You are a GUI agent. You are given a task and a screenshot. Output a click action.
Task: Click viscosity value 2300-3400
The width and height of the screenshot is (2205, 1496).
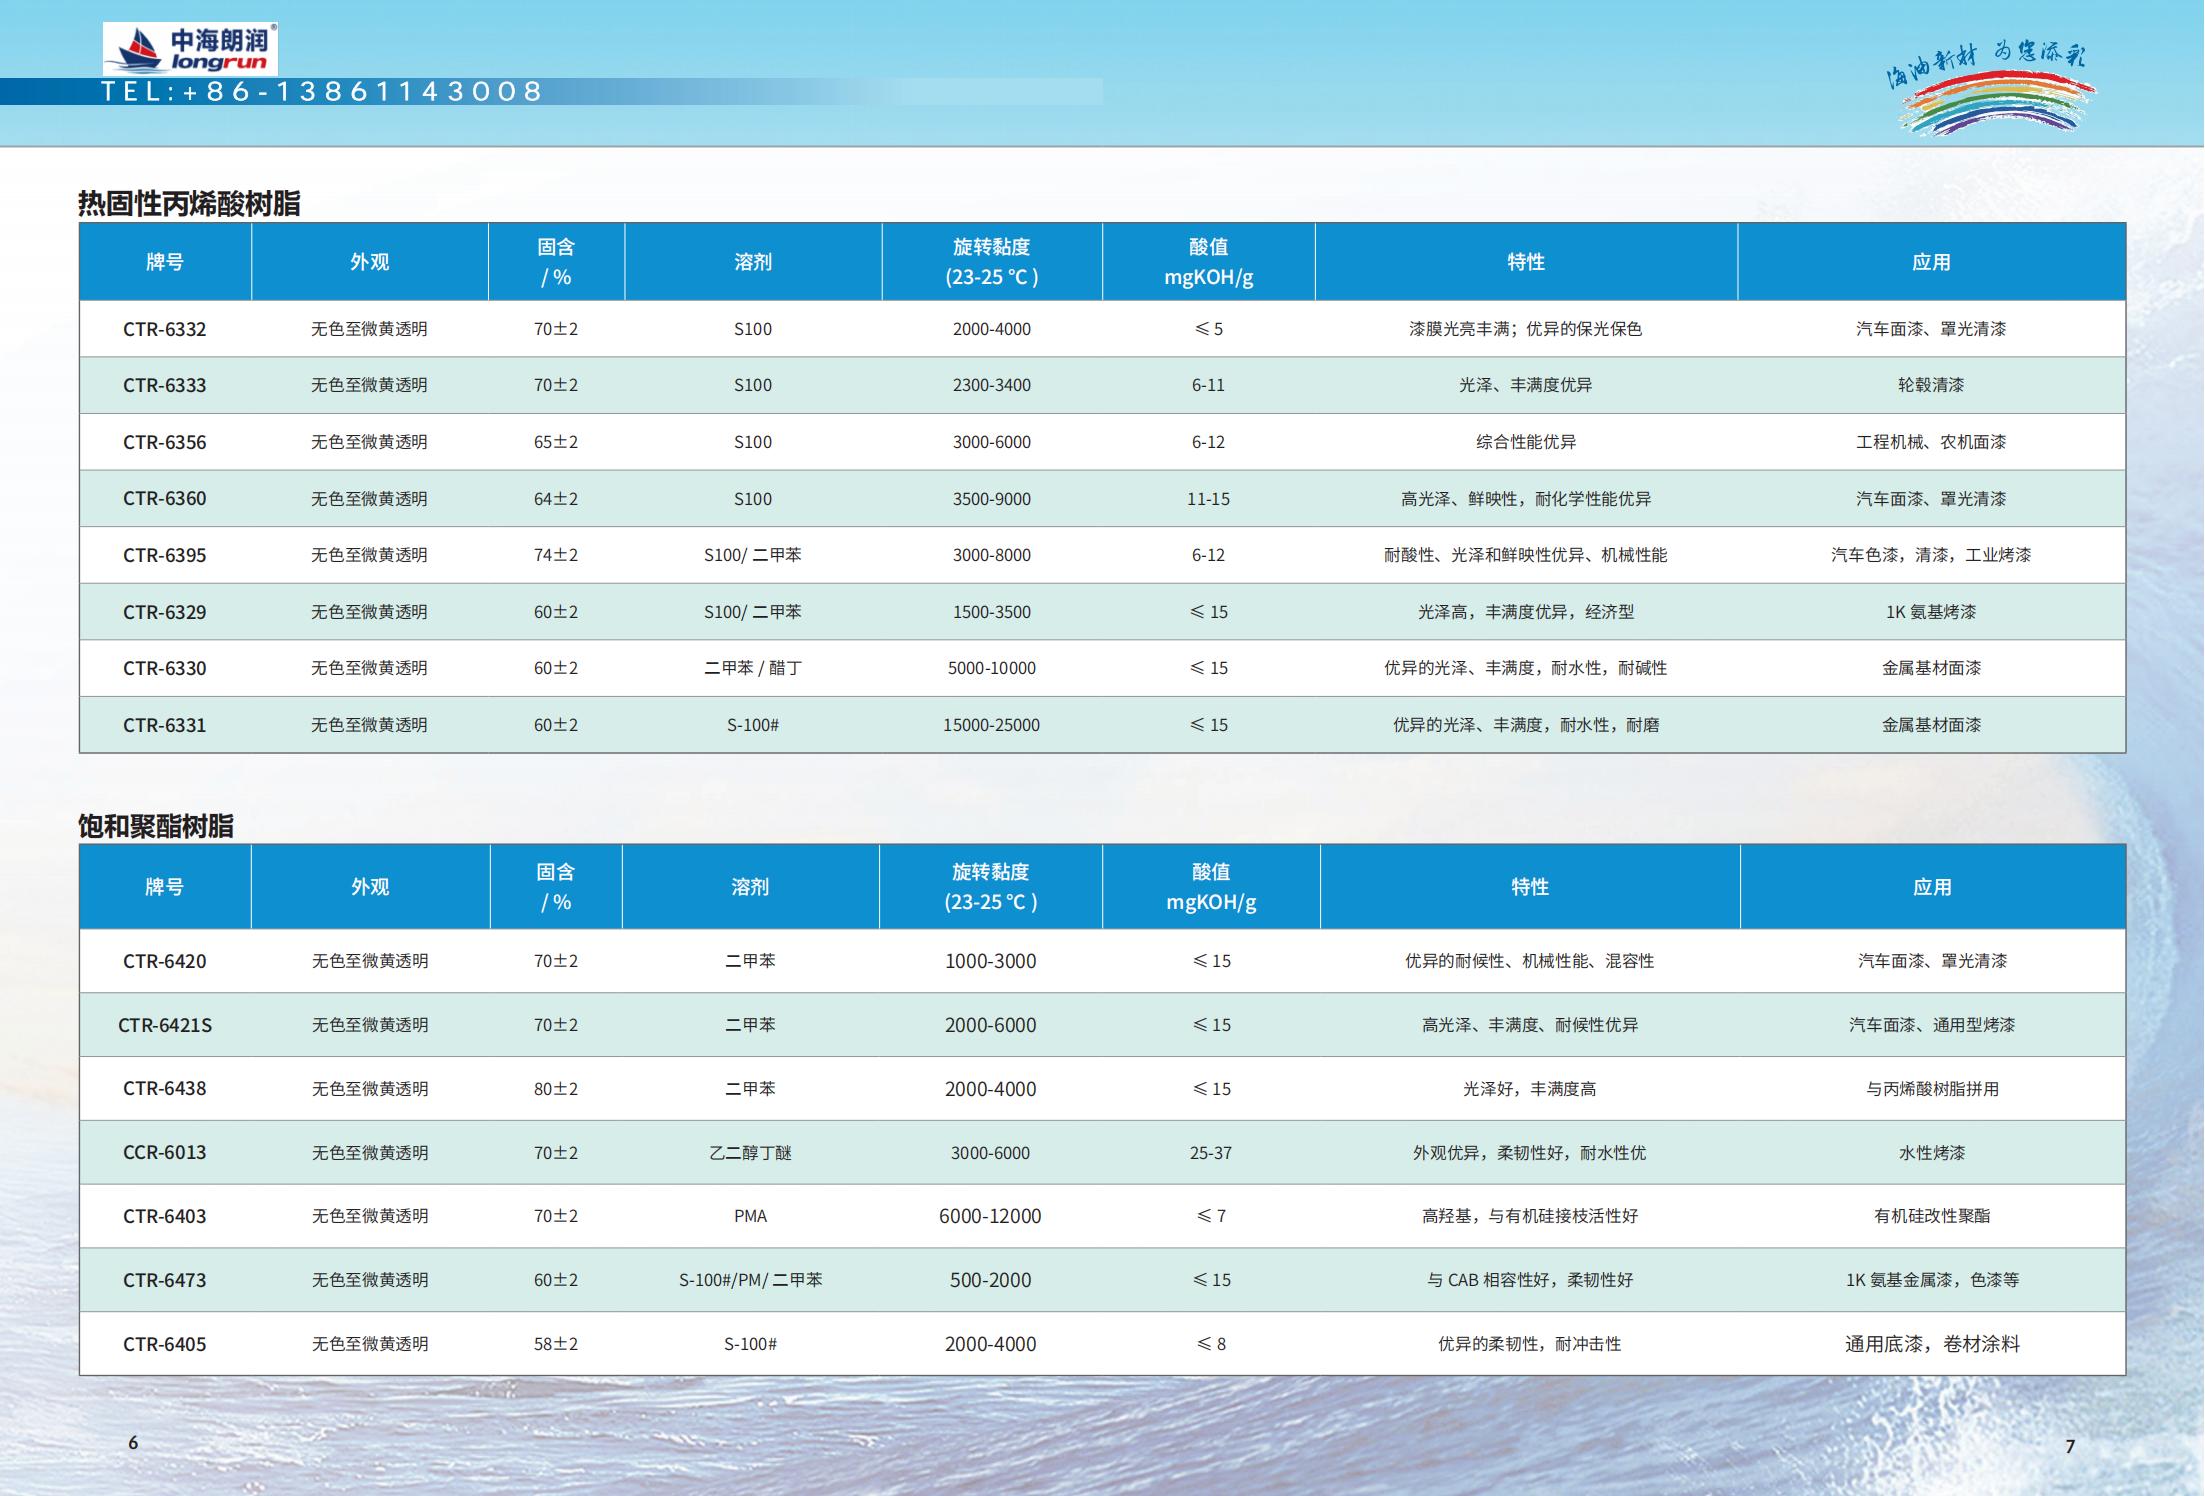coord(991,385)
